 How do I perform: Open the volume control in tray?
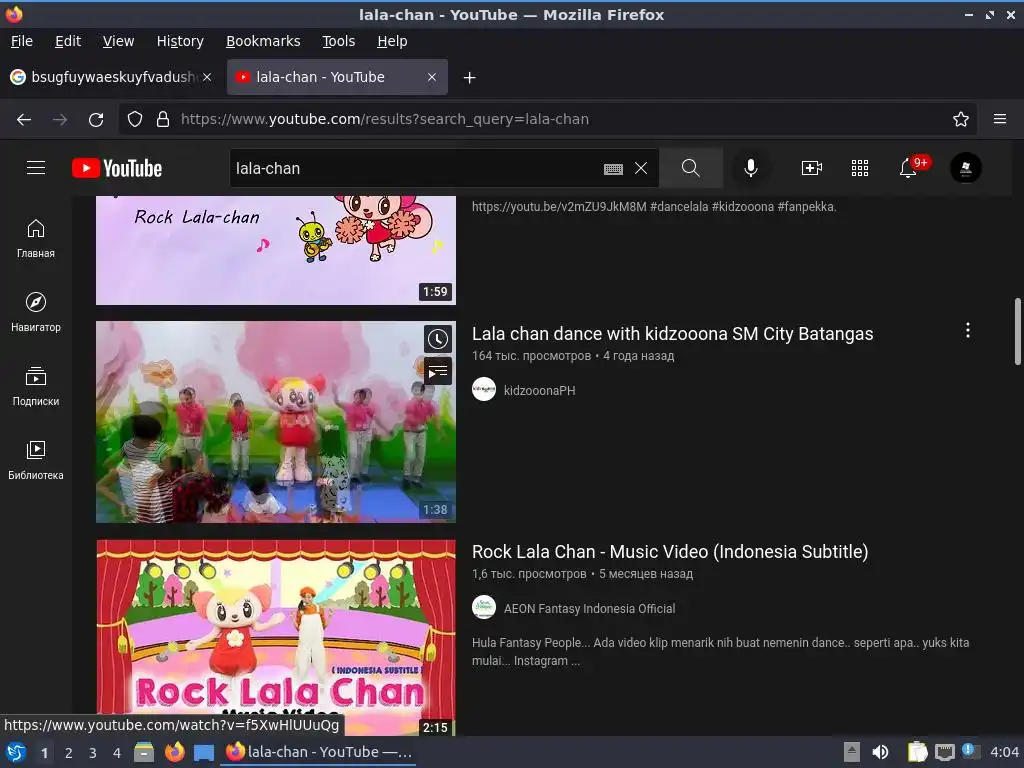tap(880, 752)
